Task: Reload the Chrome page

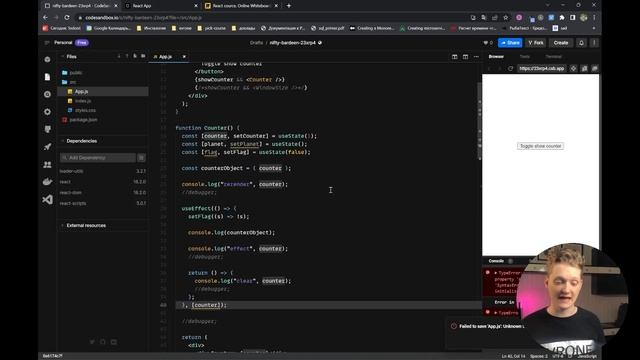Action: pos(67,18)
